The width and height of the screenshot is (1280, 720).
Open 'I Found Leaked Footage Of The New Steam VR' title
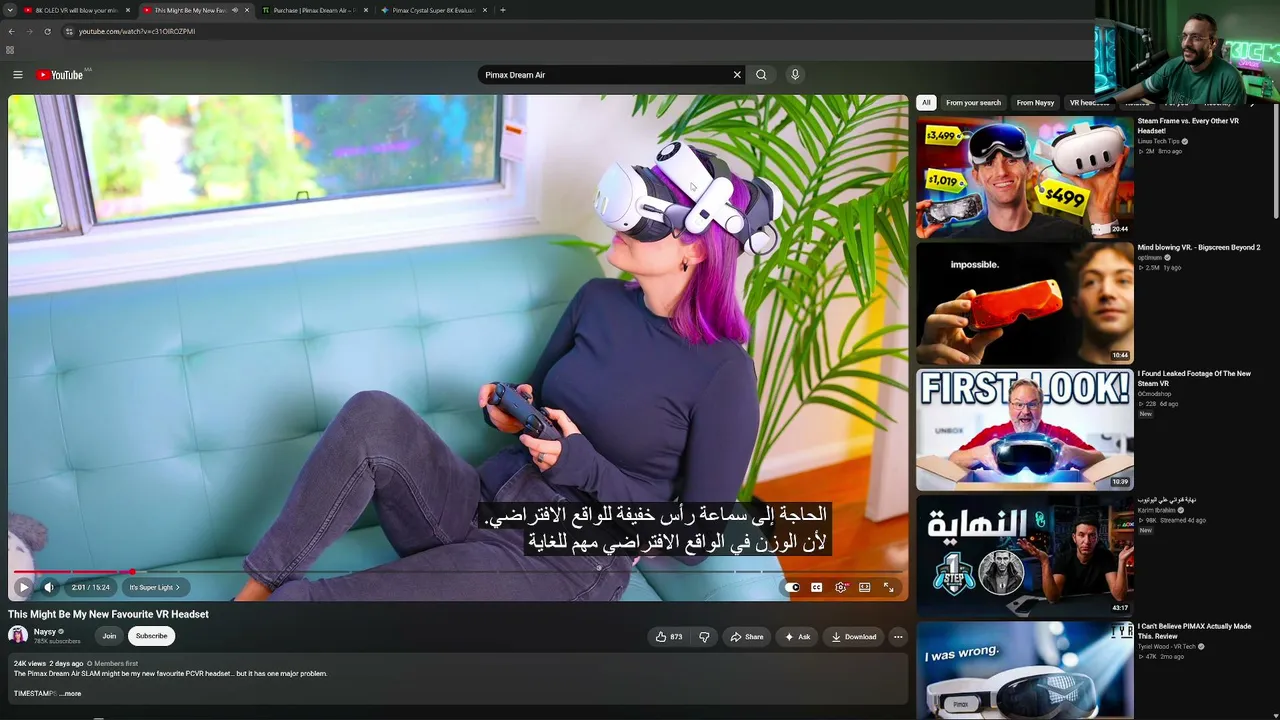pyautogui.click(x=1194, y=378)
